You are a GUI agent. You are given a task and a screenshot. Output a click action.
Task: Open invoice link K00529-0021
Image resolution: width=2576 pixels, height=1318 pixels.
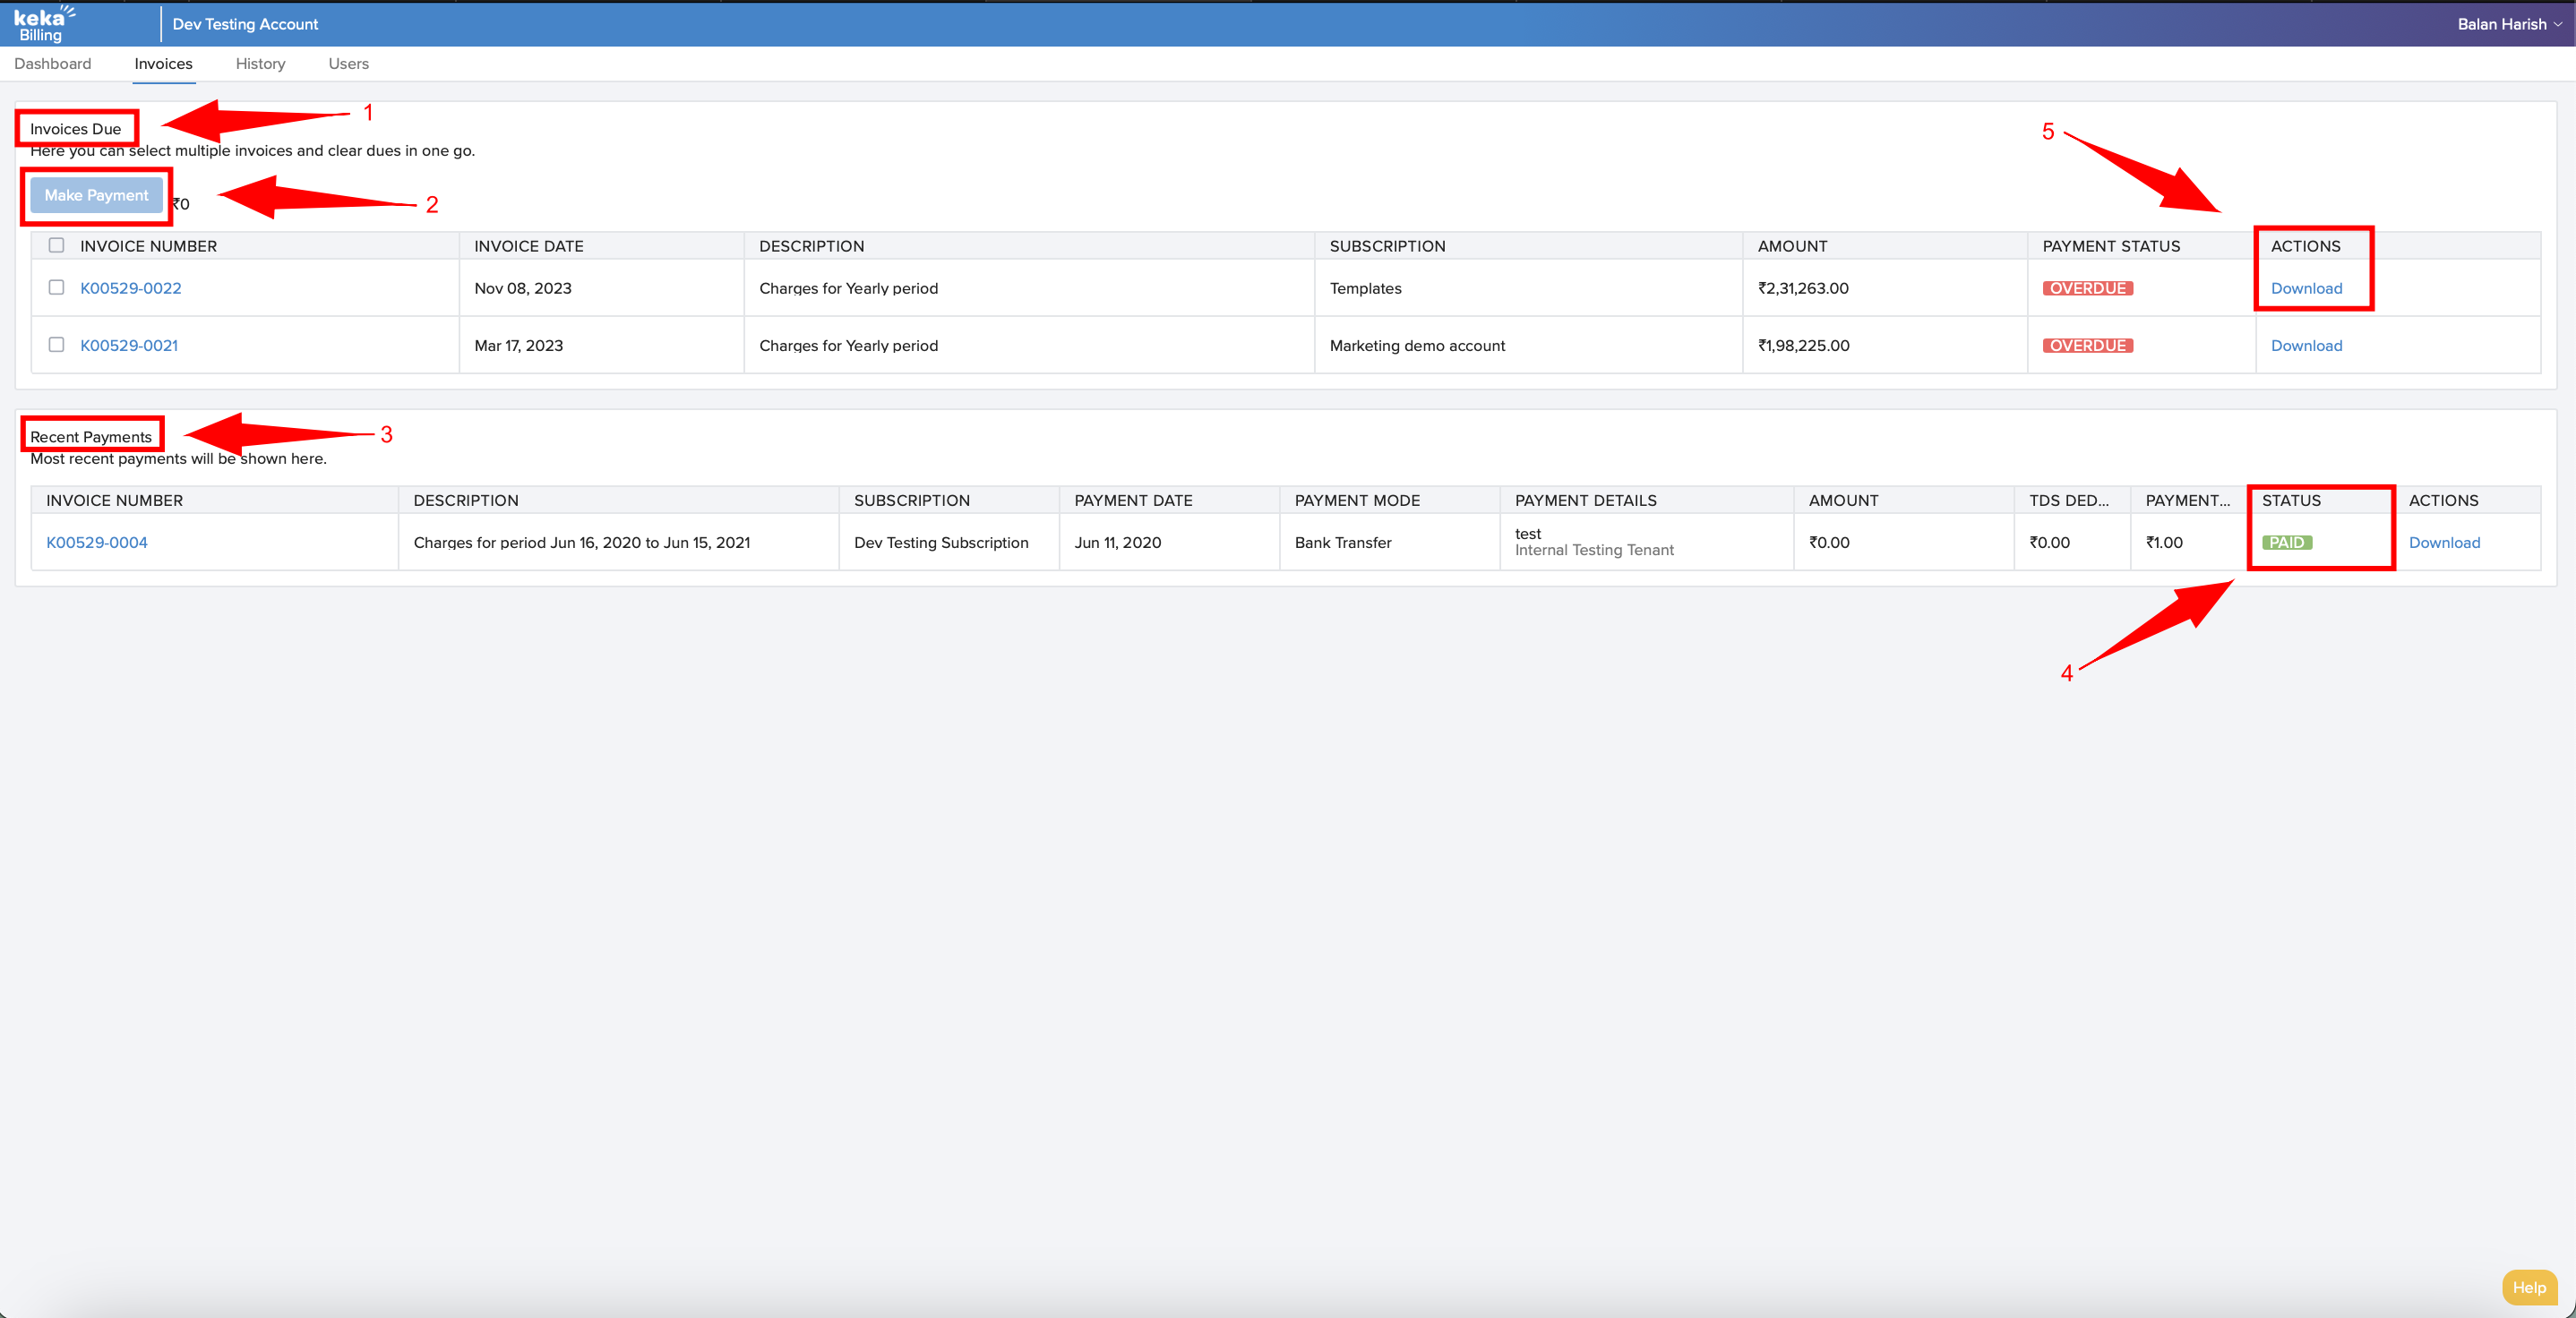point(129,346)
